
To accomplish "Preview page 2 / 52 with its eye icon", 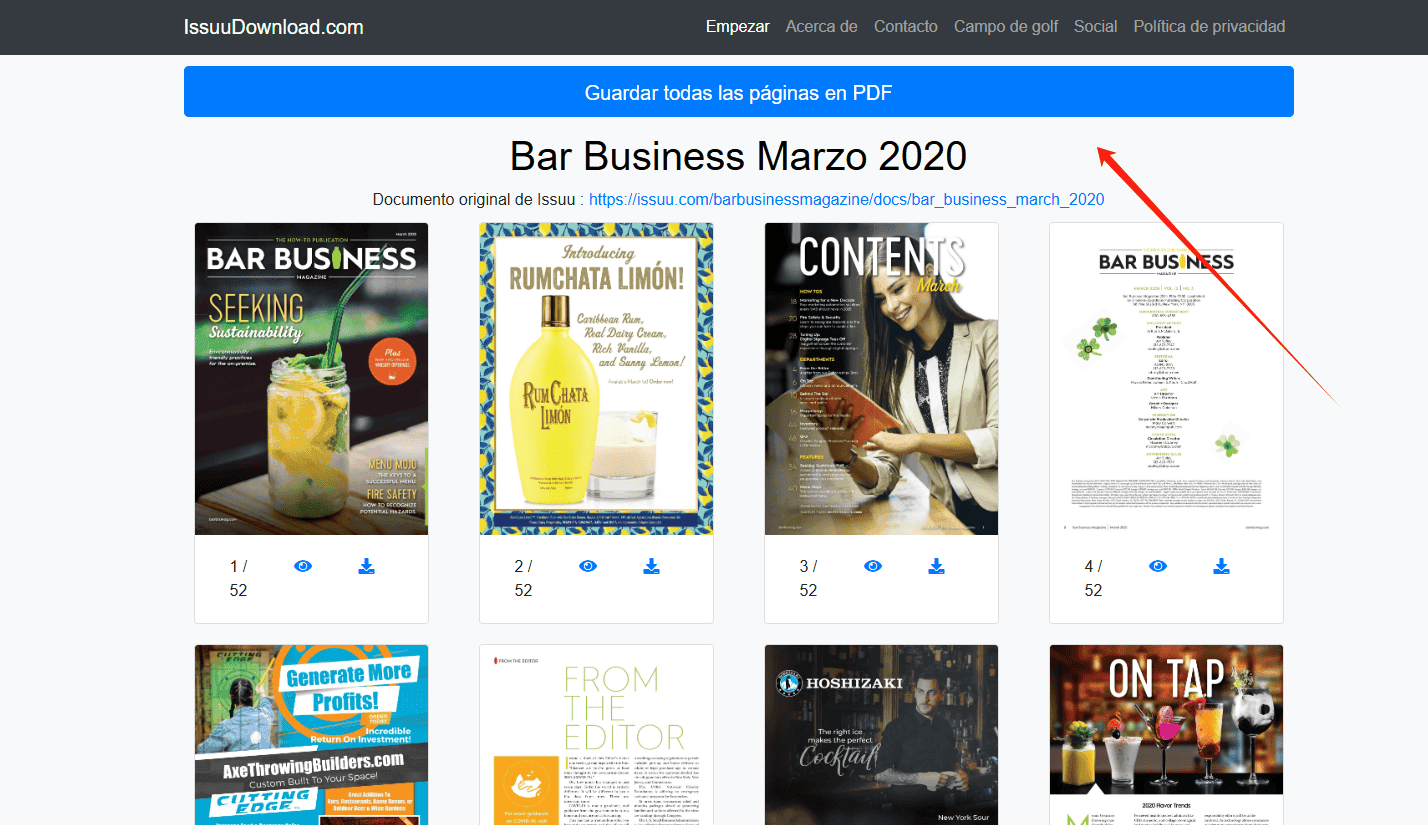I will 588,566.
